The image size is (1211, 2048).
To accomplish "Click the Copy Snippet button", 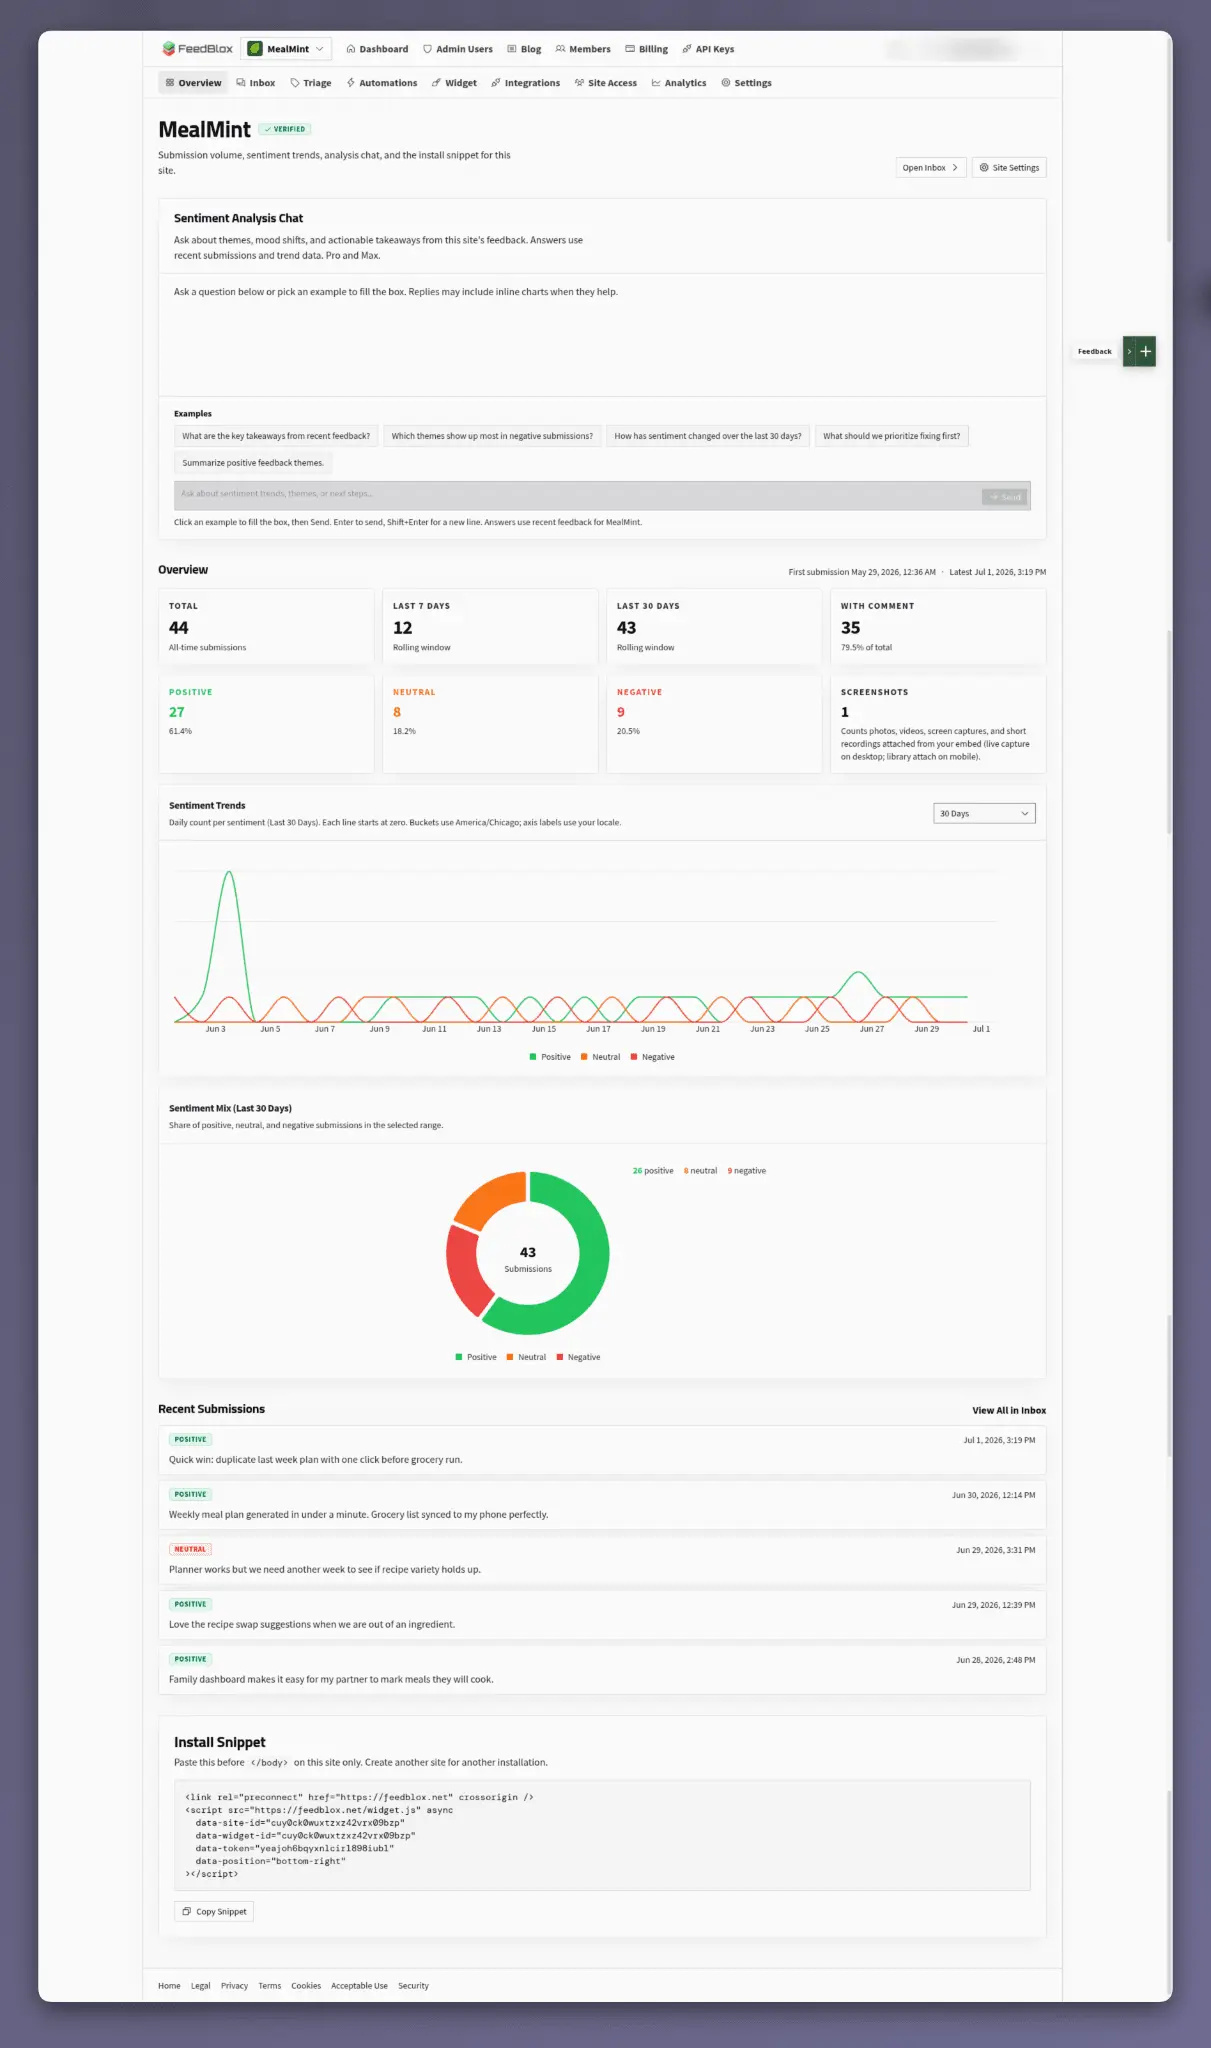I will tap(214, 1912).
